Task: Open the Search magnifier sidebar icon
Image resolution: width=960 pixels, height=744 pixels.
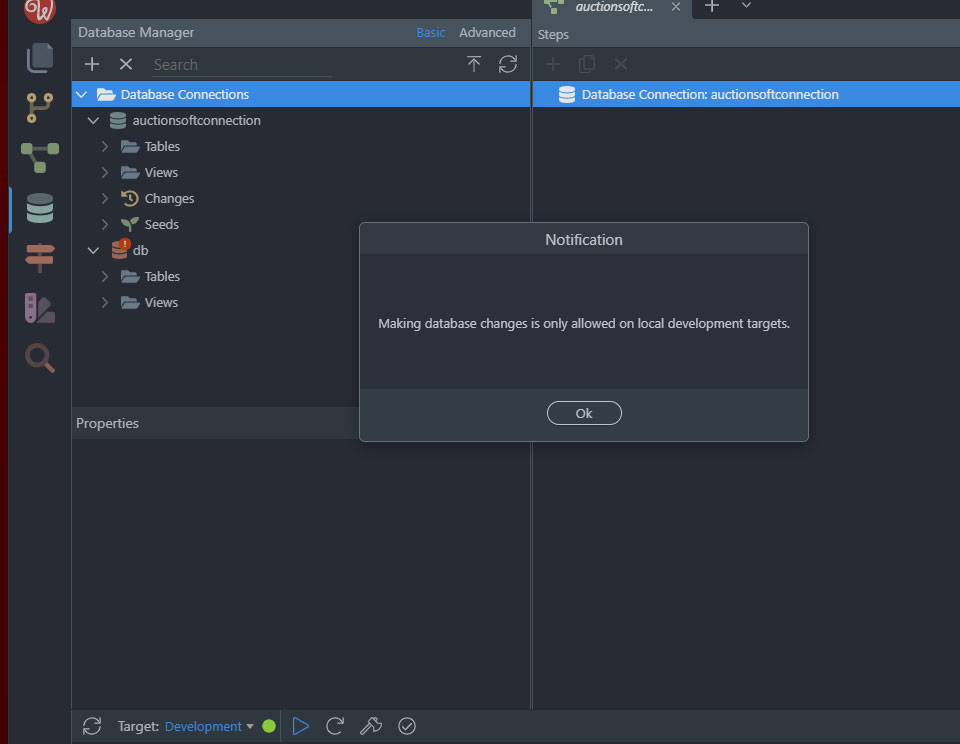Action: pos(40,358)
